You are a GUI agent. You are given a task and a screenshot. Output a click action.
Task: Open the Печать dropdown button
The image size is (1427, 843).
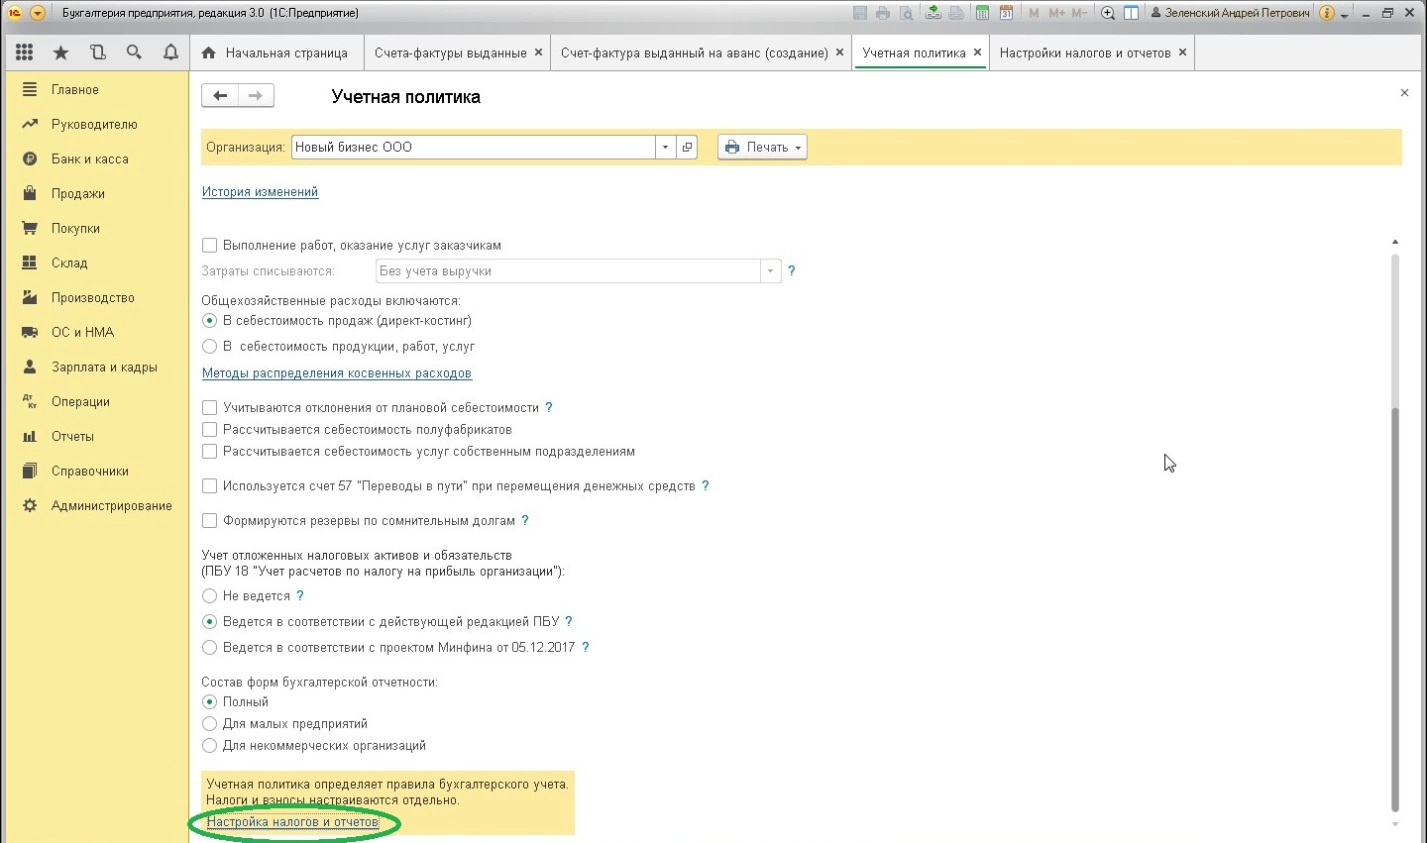(x=762, y=147)
